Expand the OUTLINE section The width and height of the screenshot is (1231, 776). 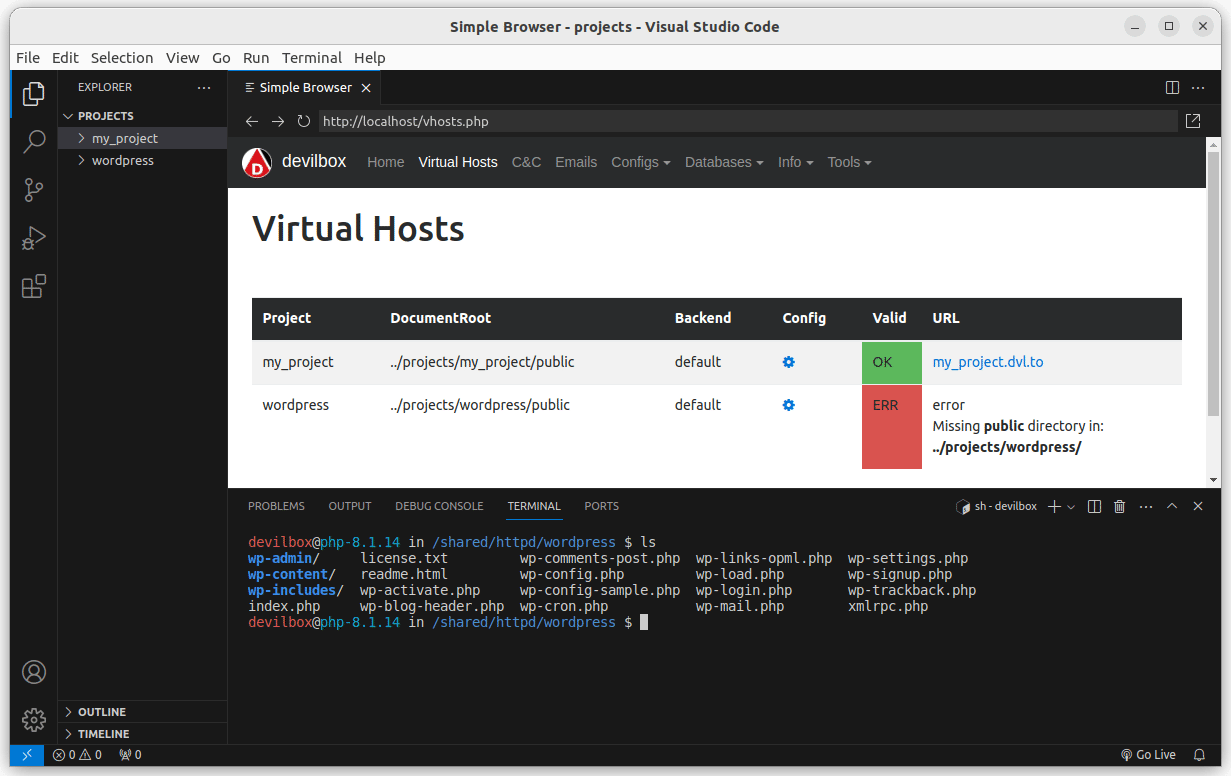[x=101, y=712]
